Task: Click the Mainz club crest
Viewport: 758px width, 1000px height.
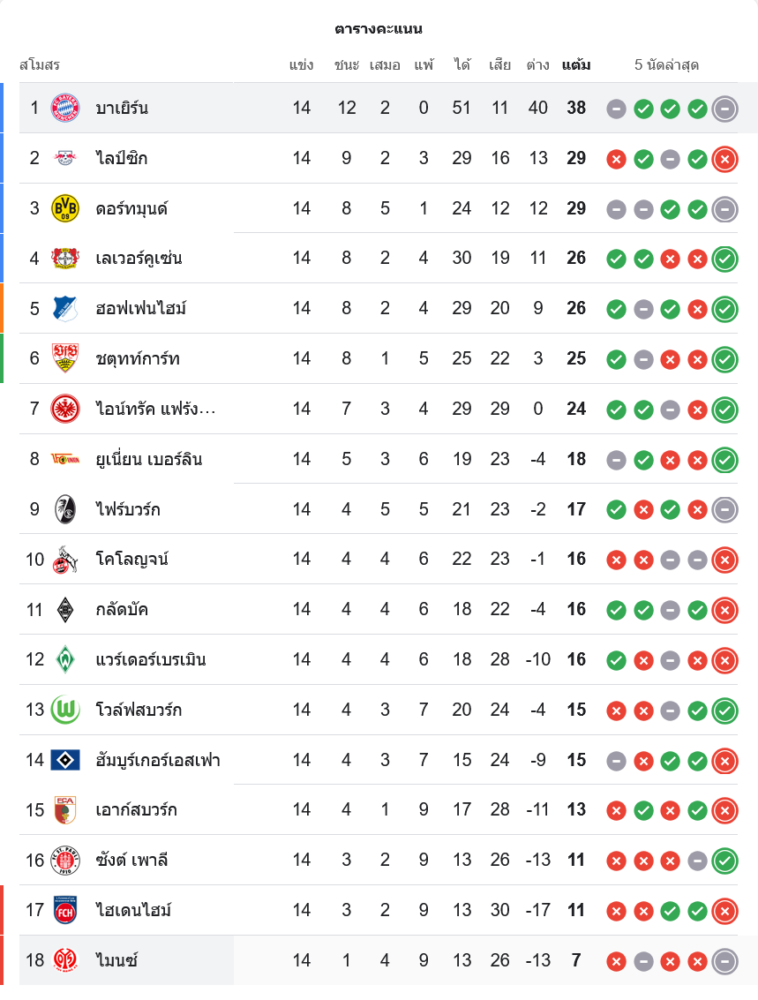Action: click(65, 960)
